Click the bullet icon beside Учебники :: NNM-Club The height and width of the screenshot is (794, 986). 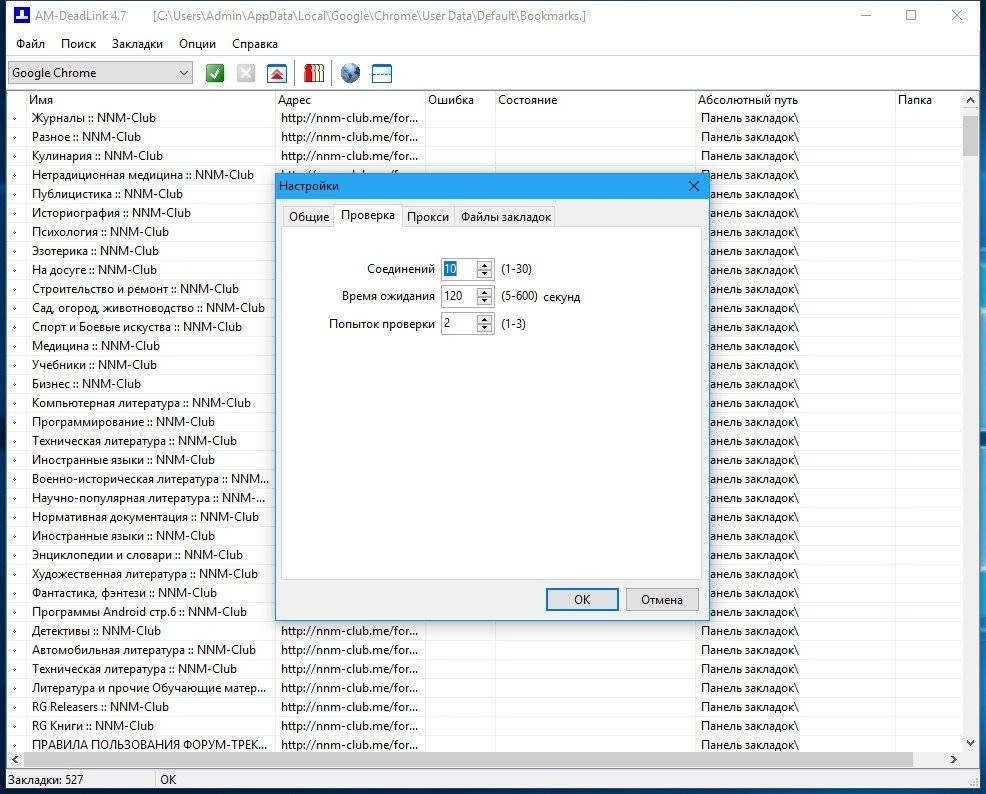(15, 365)
